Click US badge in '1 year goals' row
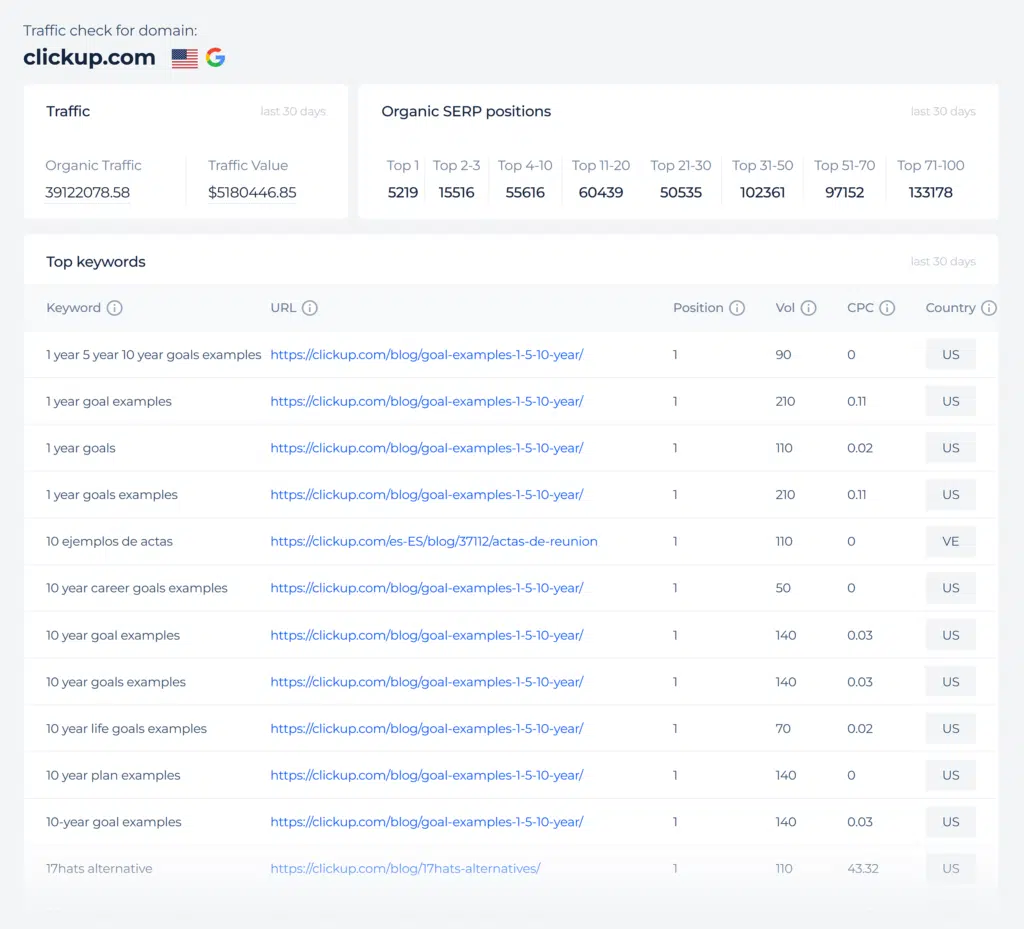Screen dimensions: 1024x929 tap(950, 448)
